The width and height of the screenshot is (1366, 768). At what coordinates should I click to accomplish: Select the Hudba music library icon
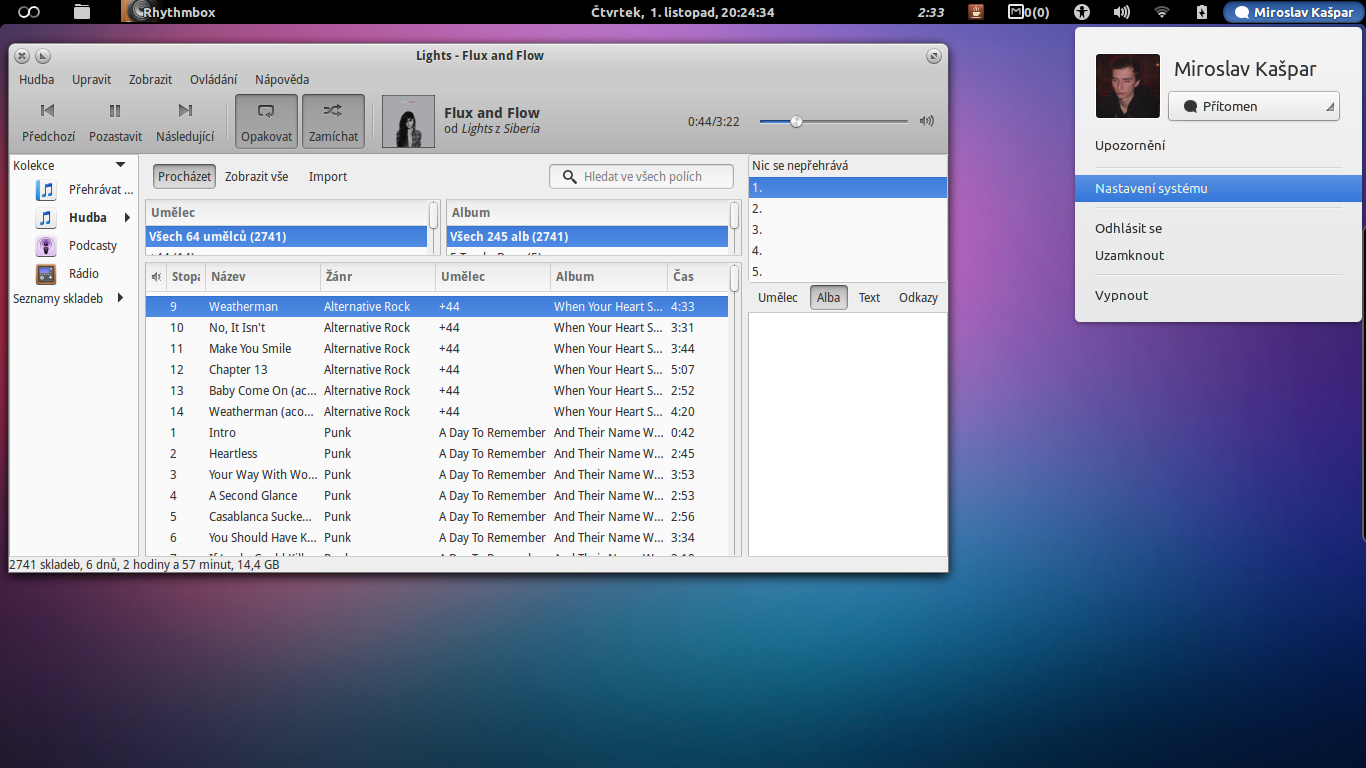click(x=46, y=218)
